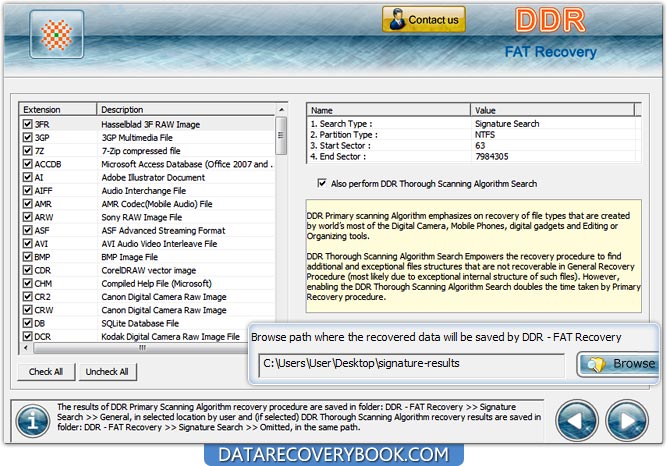Screen dimensions: 667x466
Task: Select 'AMR Codec(Mobile Audio) File' description
Action: pos(157,203)
